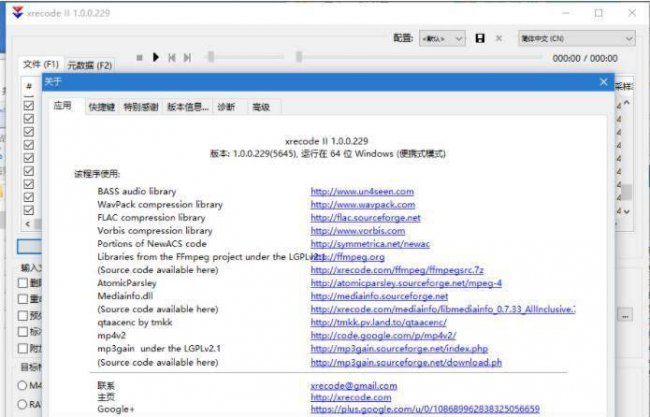Toggle the third checkbox in file list
The image size is (650, 417).
click(x=29, y=132)
